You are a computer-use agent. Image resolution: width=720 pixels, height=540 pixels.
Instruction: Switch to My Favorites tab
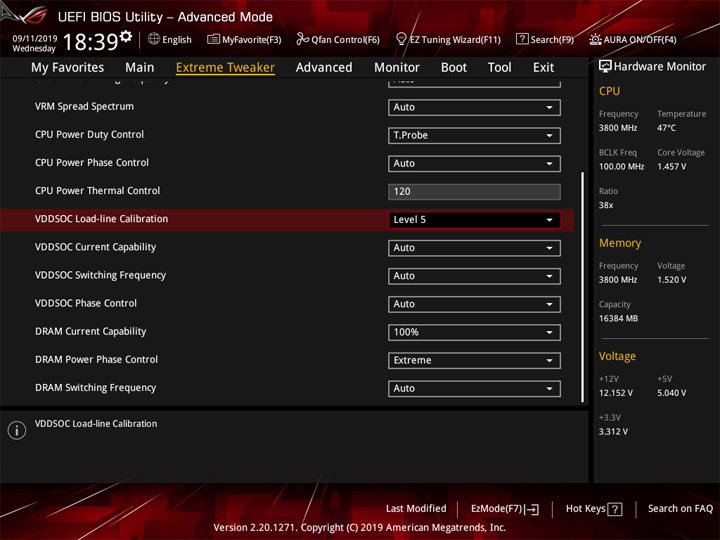coord(68,68)
